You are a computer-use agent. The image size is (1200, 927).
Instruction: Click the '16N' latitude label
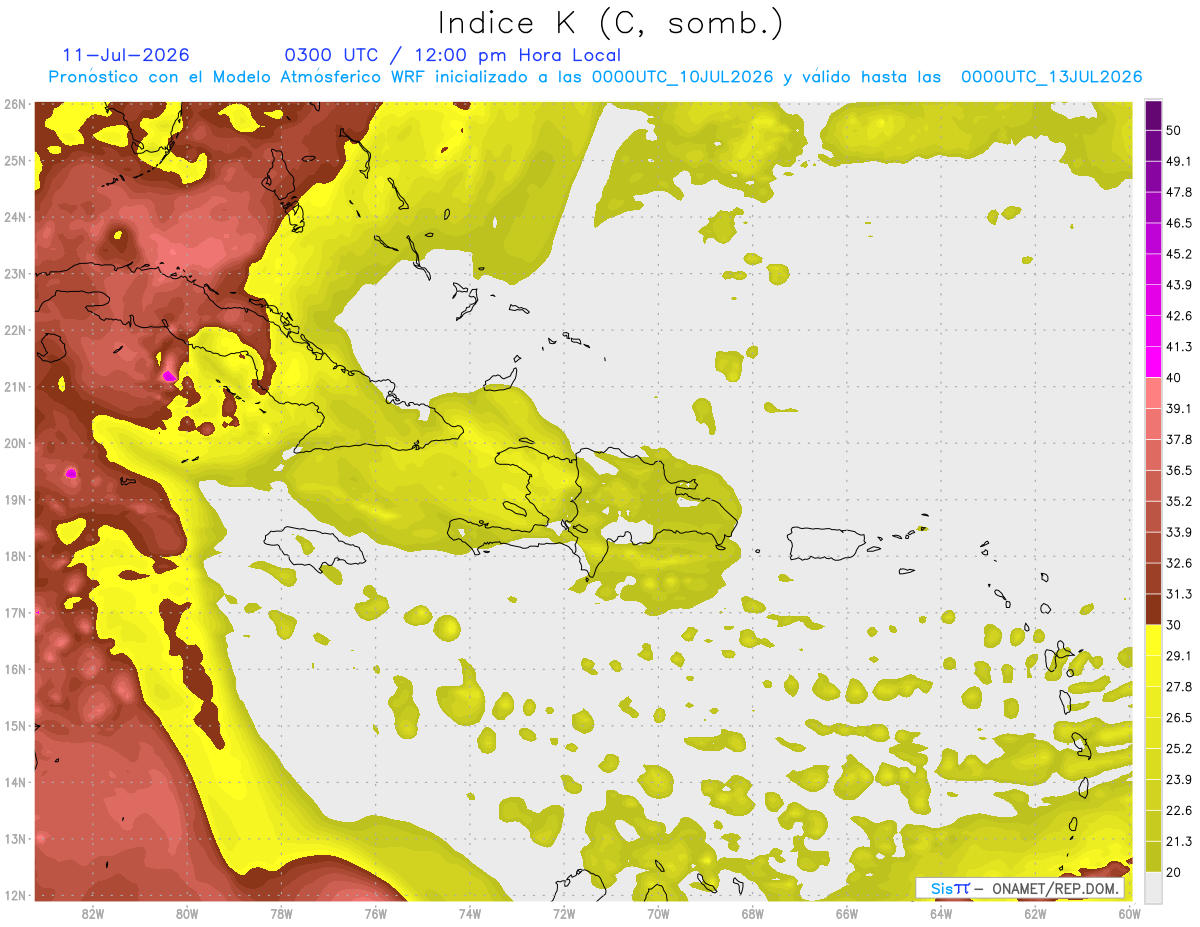tap(15, 669)
